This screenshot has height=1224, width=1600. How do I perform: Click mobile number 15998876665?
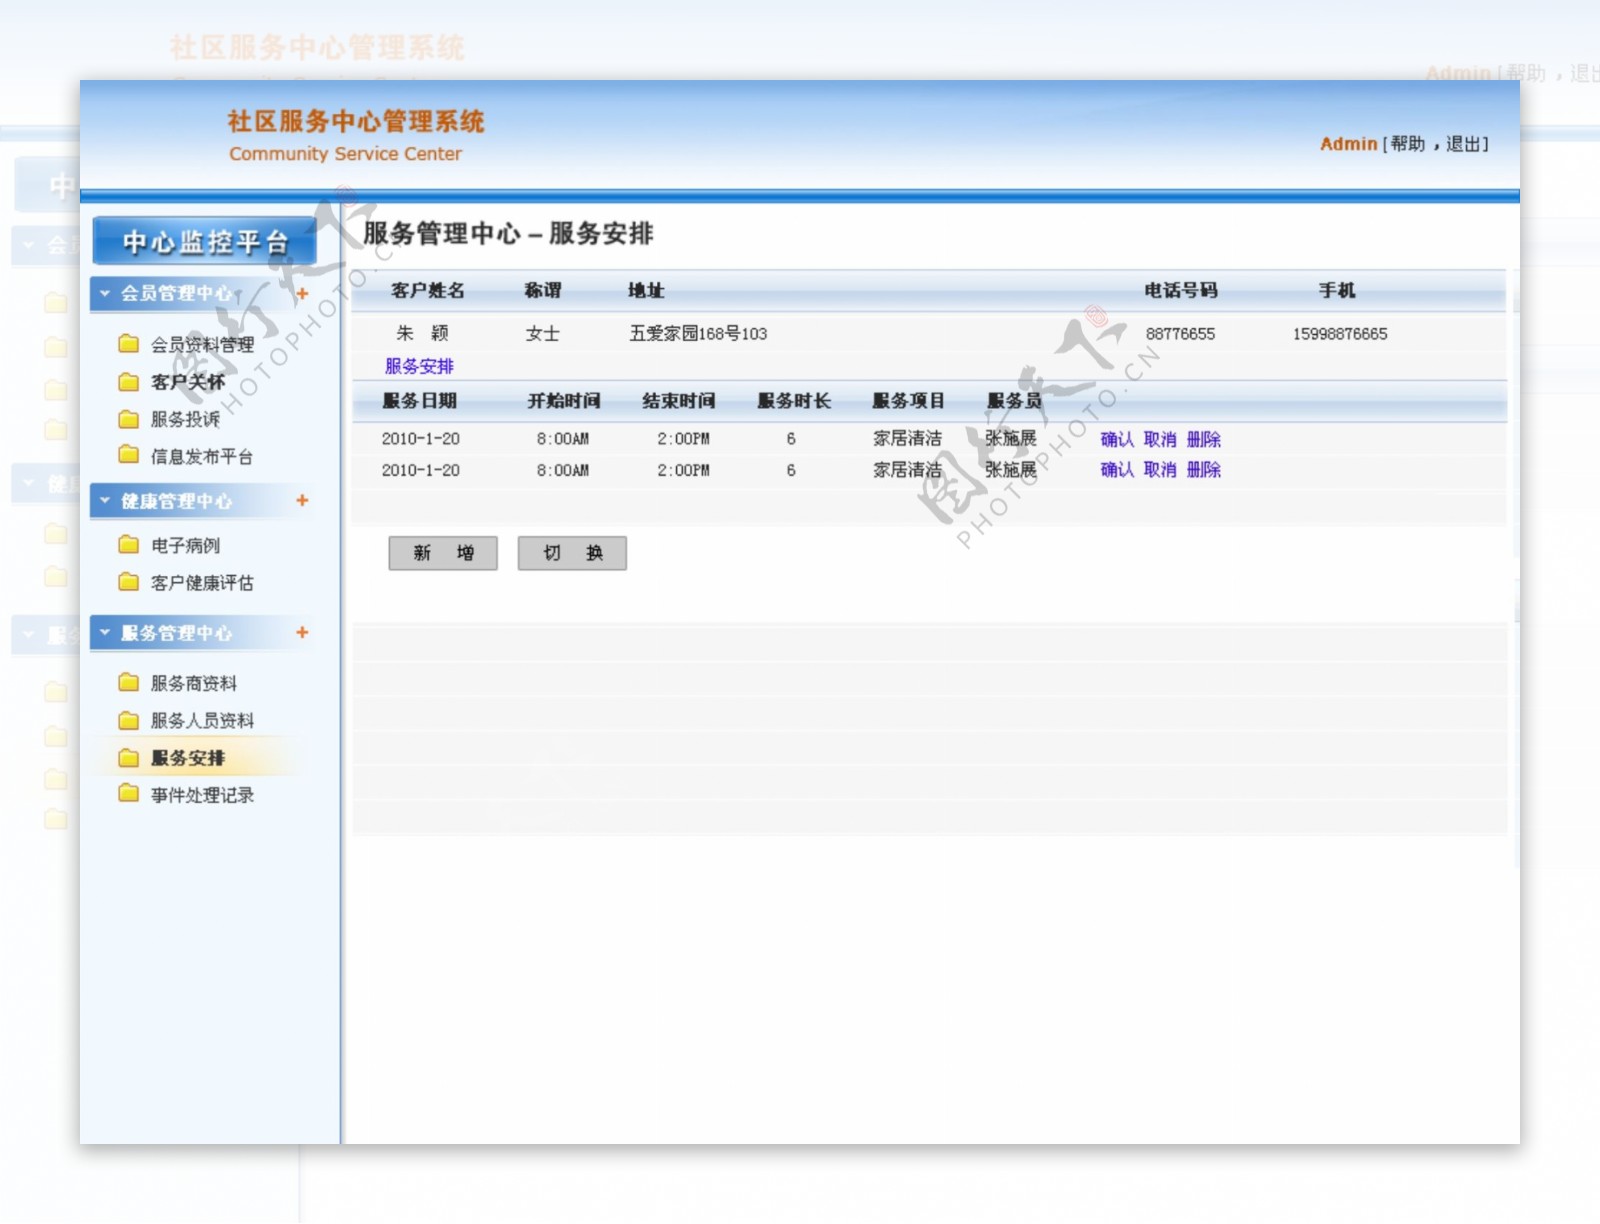click(x=1340, y=334)
